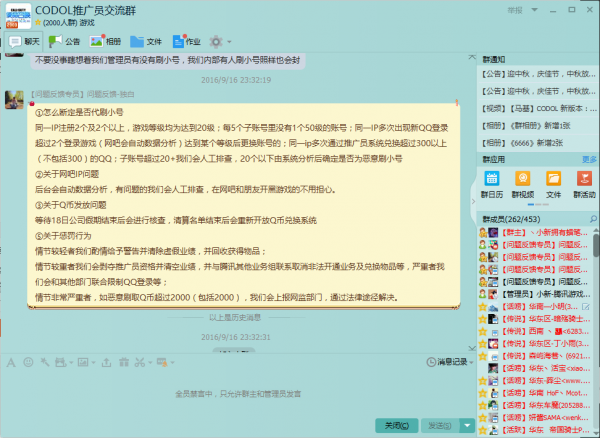Click the CODOL group avatar image
Viewport: 600px width, 438px height.
tap(18, 16)
